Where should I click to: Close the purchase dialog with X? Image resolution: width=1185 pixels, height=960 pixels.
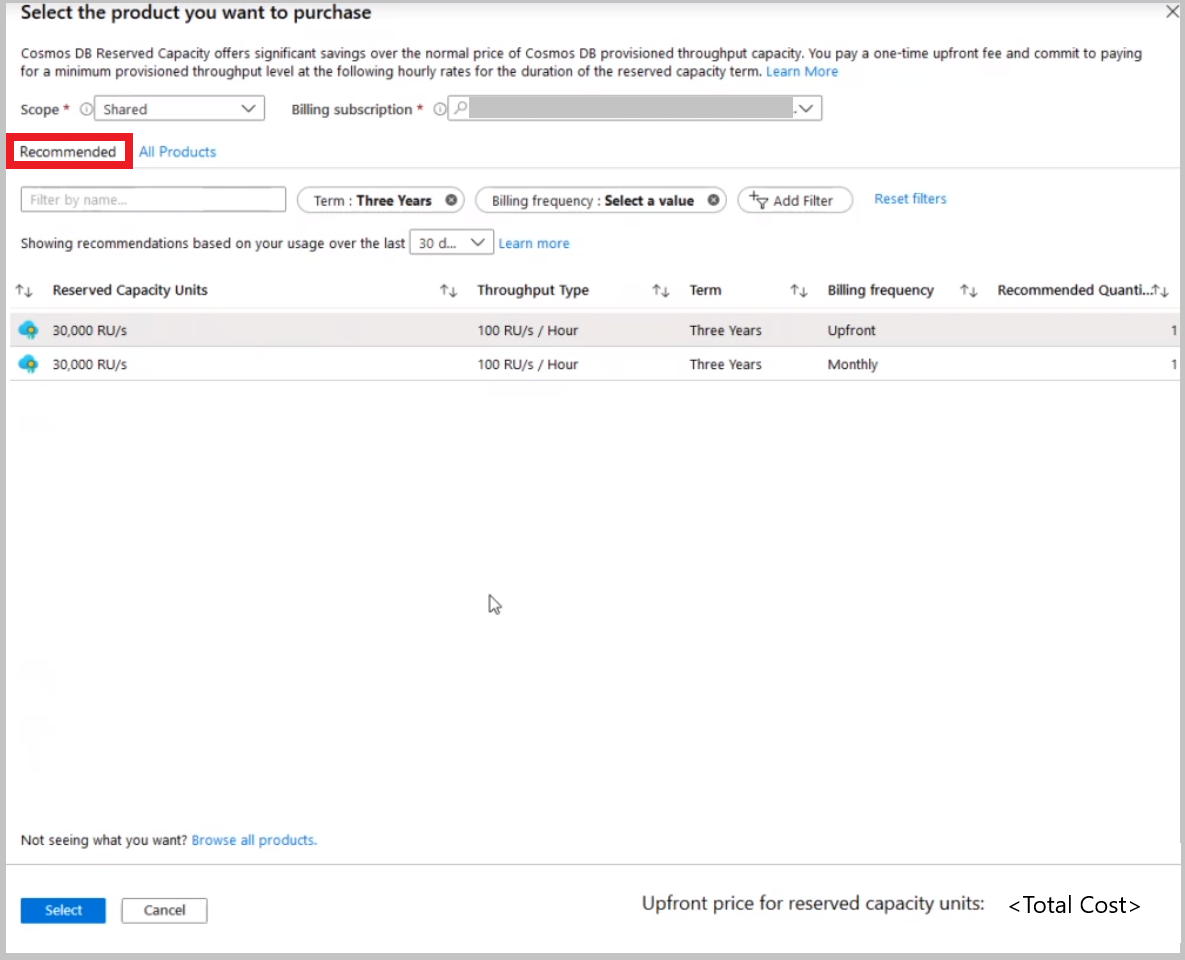1172,12
